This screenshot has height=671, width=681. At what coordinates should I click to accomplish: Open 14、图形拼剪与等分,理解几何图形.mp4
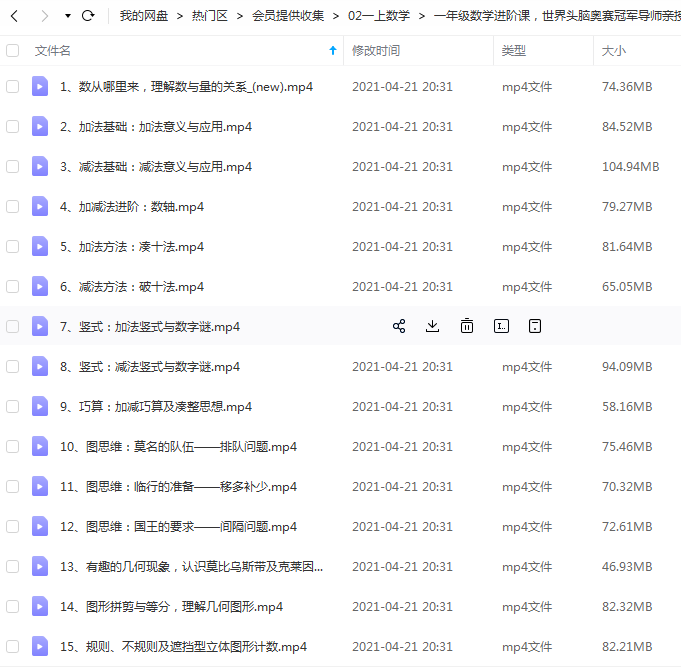[x=172, y=606]
